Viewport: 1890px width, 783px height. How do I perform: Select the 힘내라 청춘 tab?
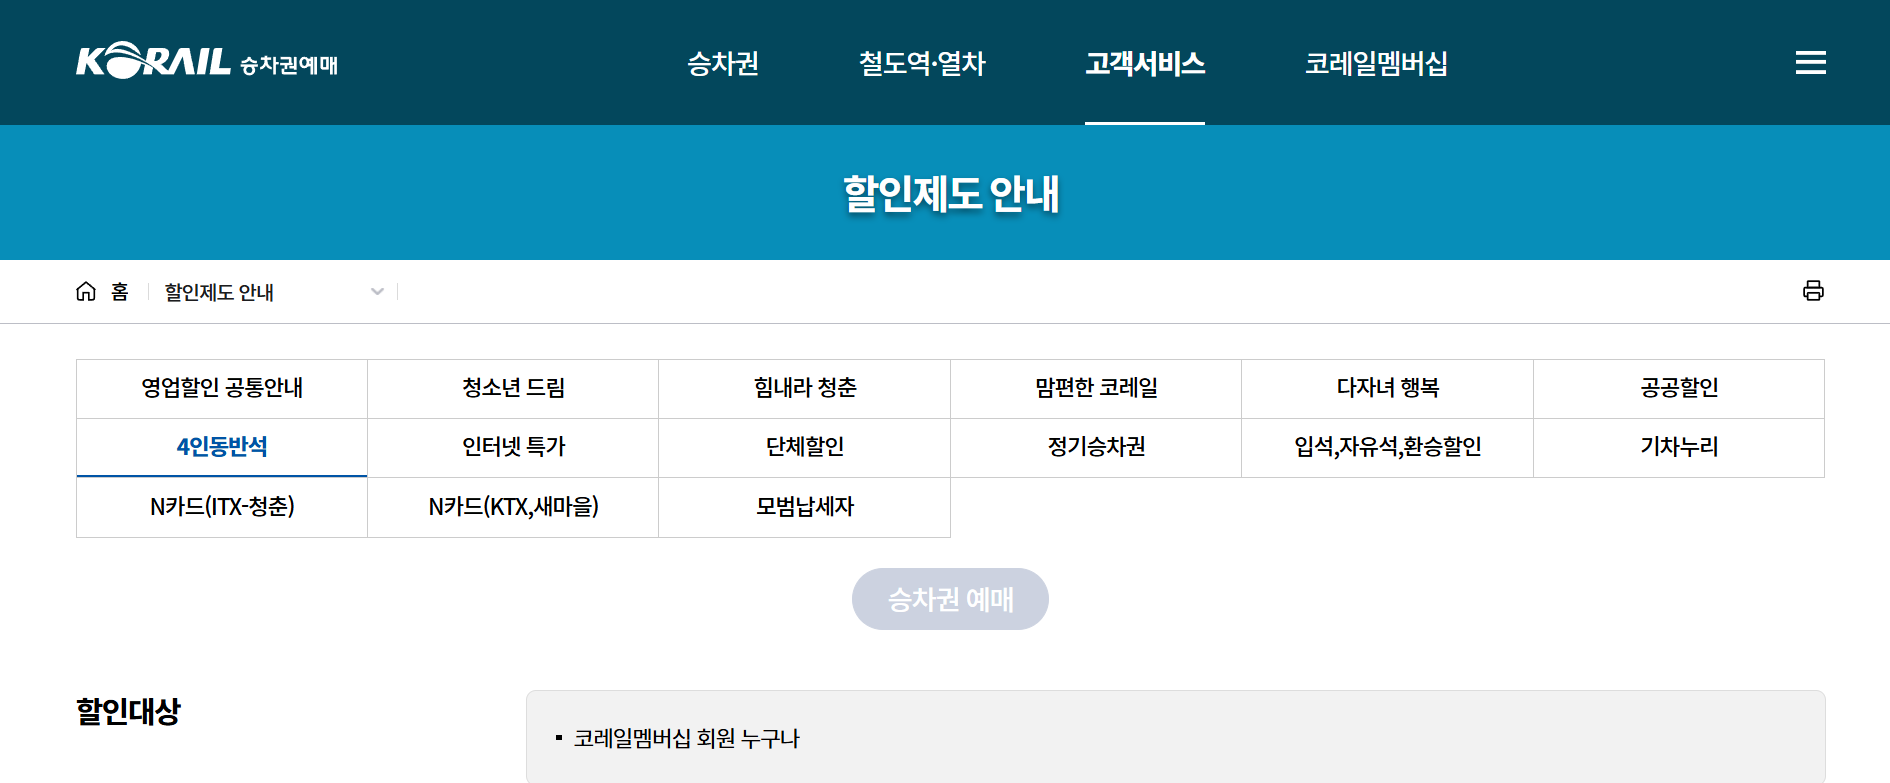[805, 388]
